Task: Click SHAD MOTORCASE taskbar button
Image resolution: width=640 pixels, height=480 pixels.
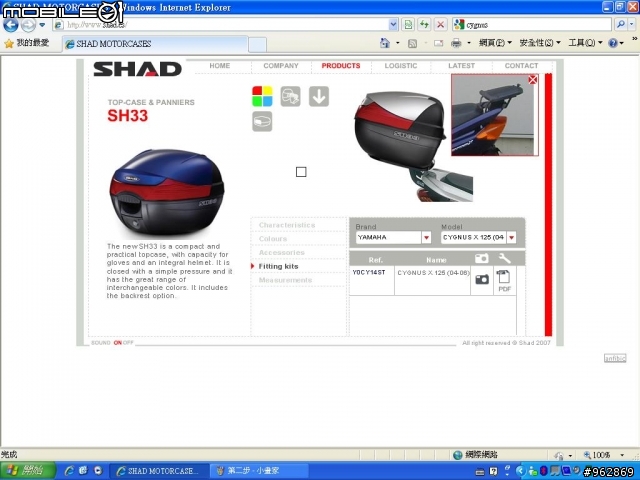Action: point(159,471)
